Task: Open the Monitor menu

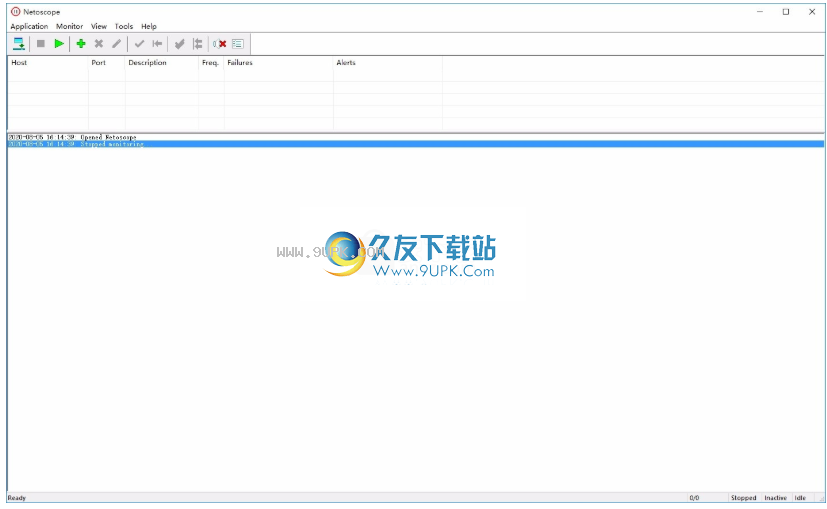Action: tap(70, 26)
